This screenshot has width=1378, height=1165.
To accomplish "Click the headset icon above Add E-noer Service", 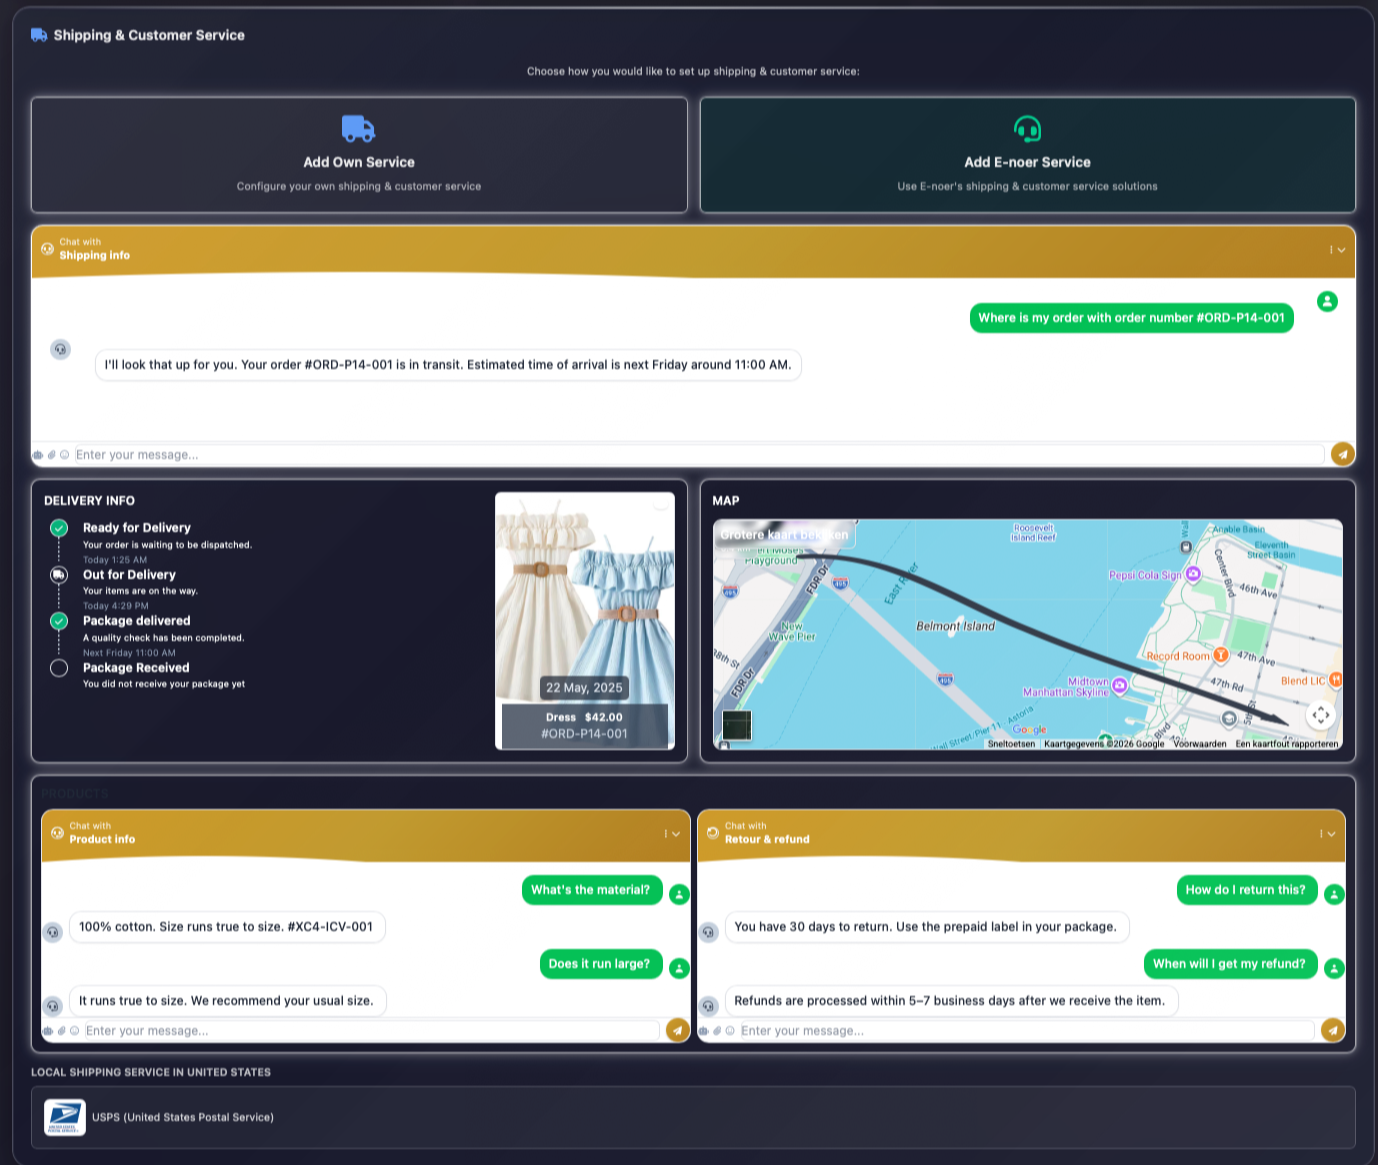I will coord(1027,128).
